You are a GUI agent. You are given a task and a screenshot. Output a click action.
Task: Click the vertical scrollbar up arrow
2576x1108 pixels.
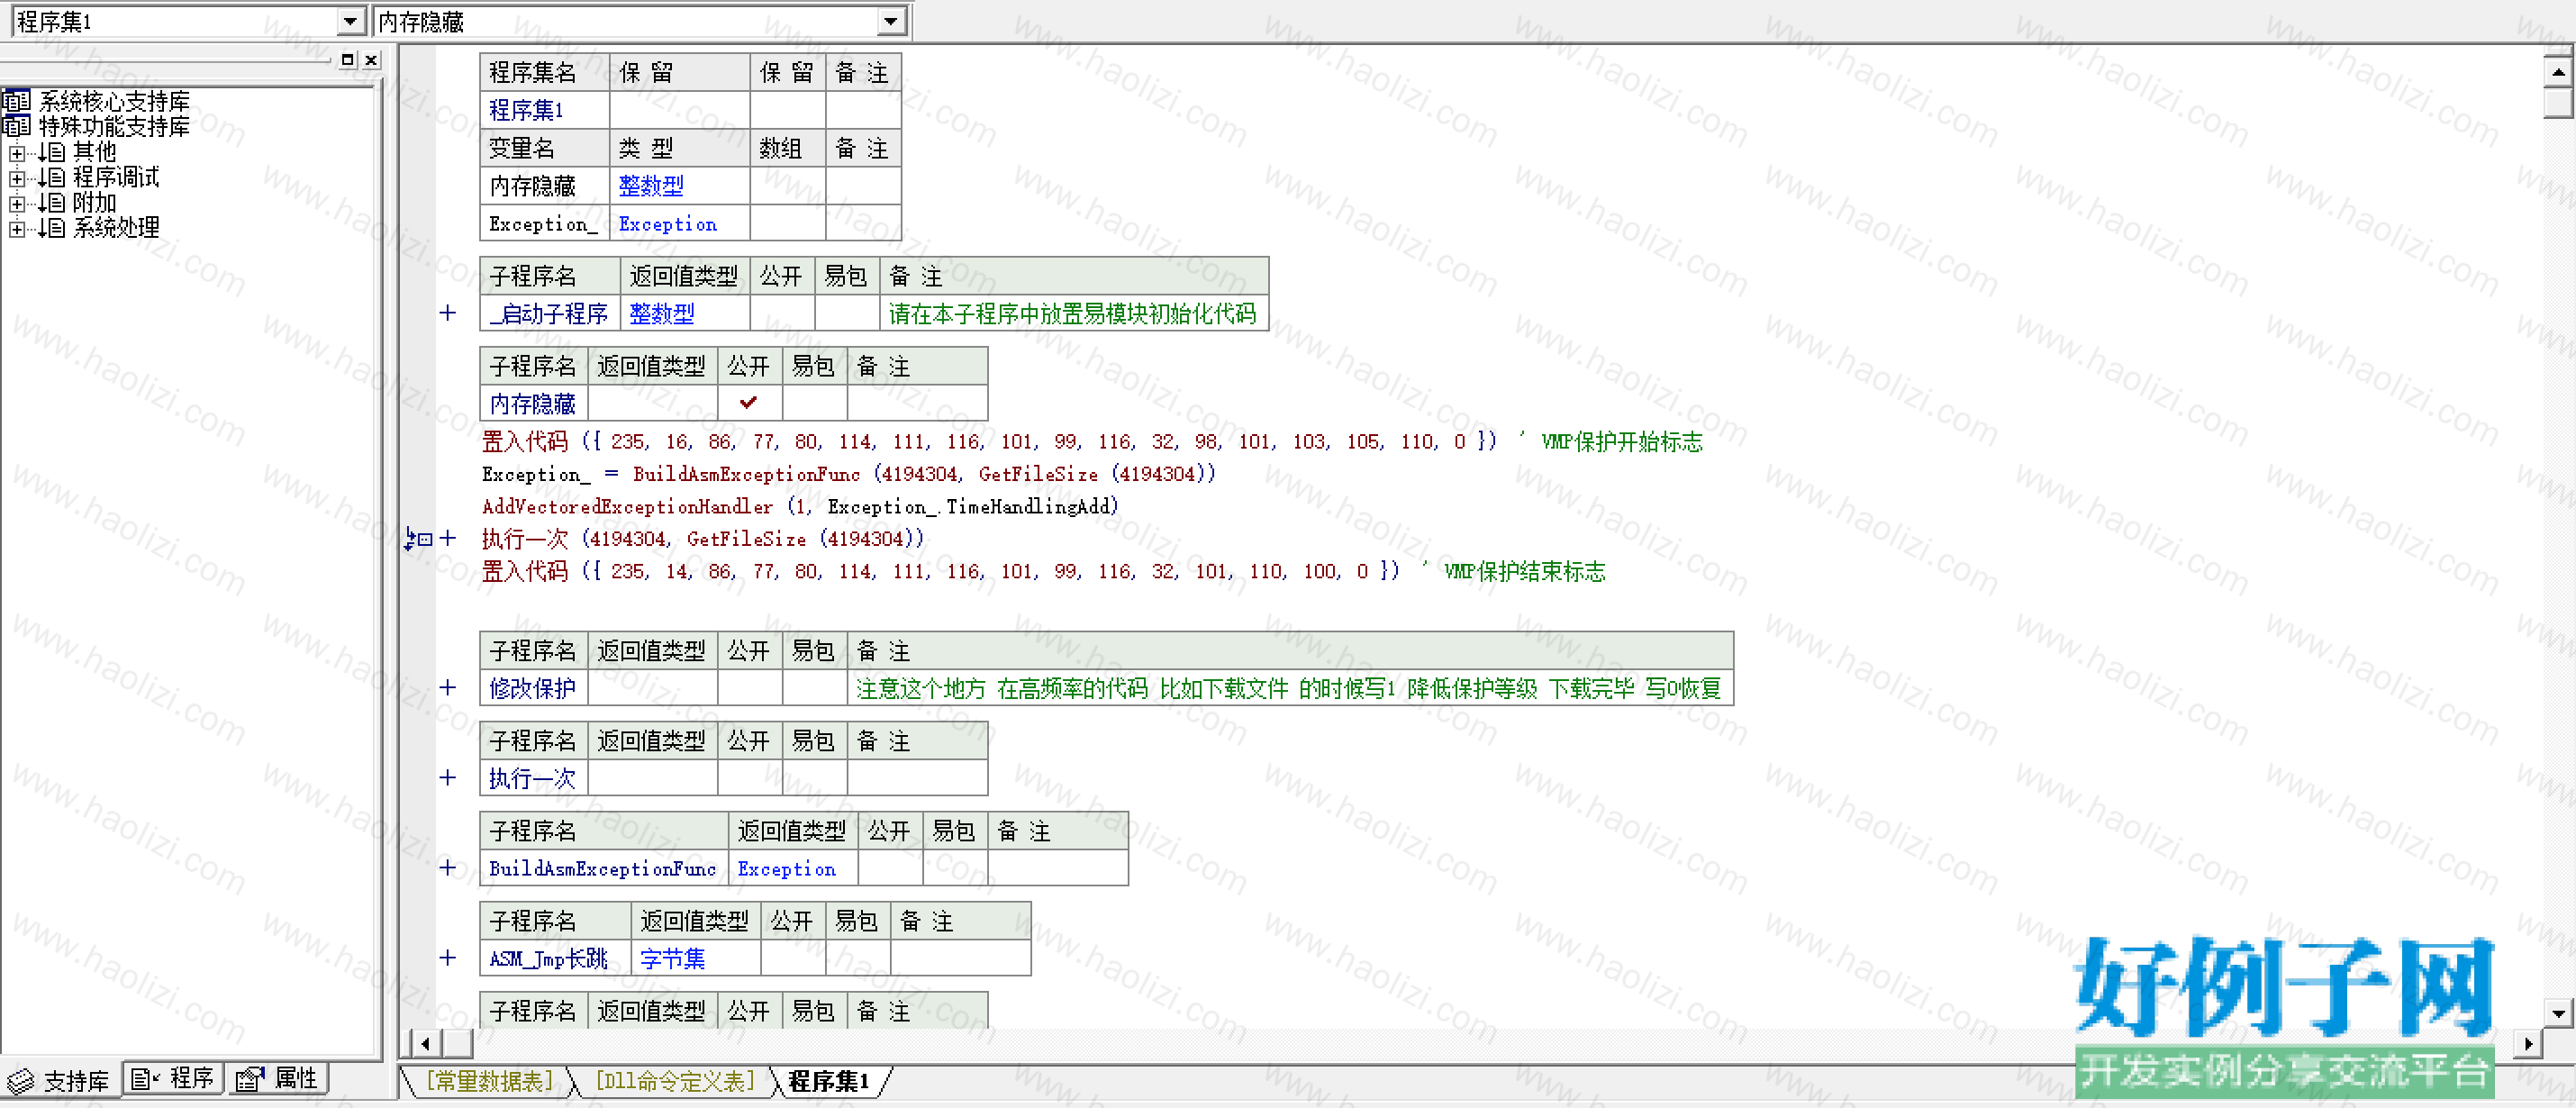[x=2557, y=72]
